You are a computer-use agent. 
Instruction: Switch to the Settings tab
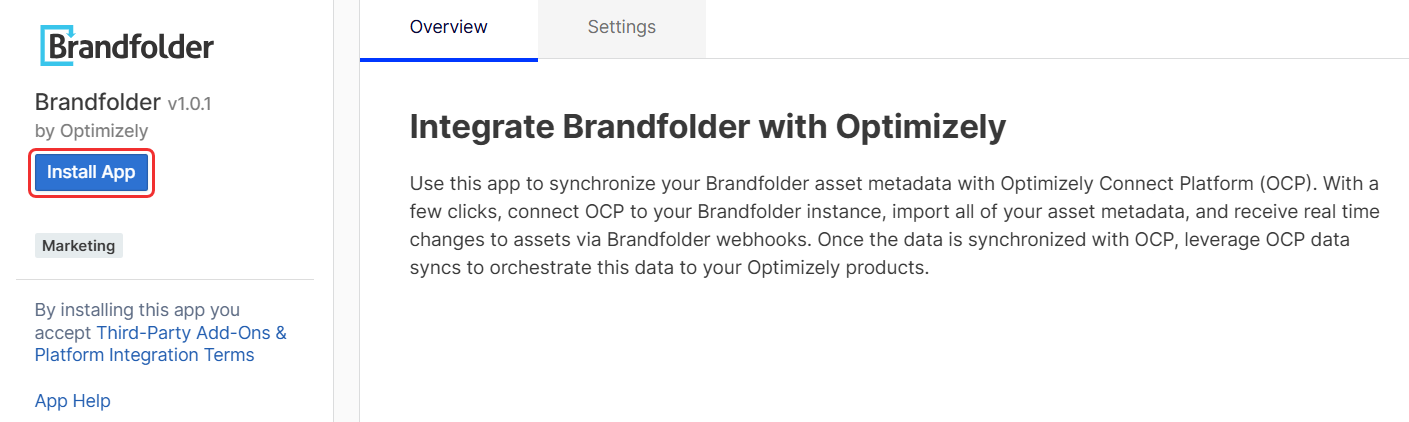(x=621, y=27)
